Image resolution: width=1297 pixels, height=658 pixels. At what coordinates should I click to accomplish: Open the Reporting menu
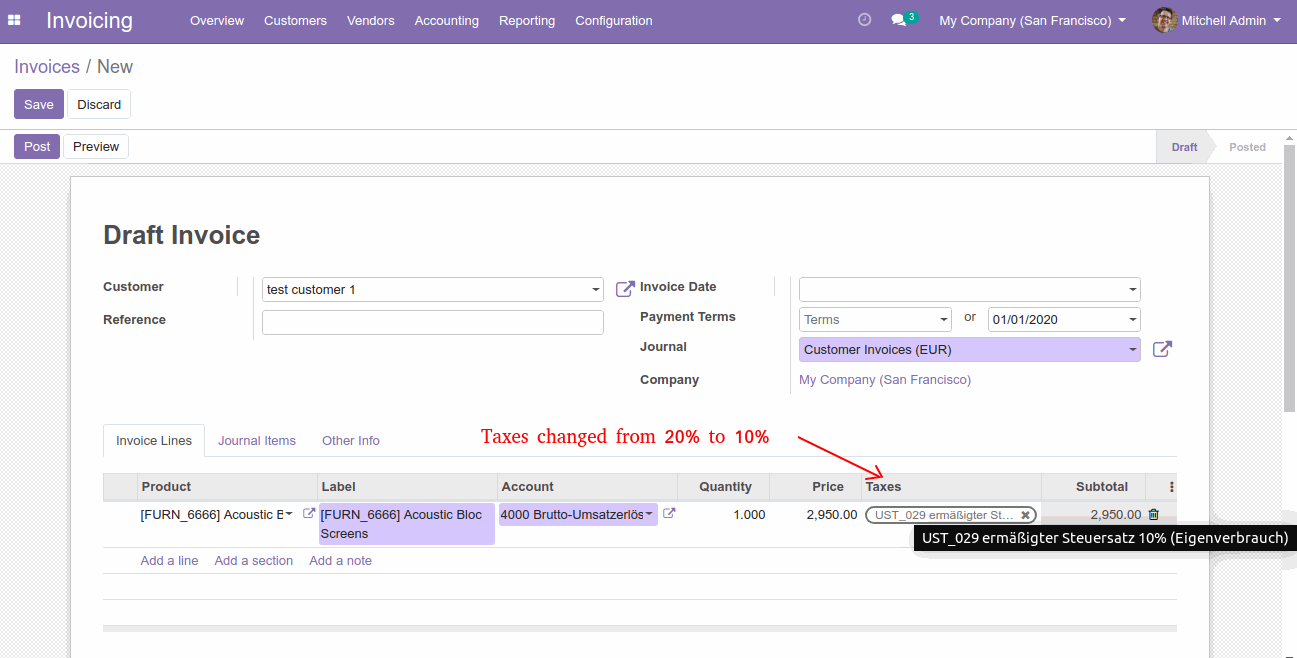(527, 20)
